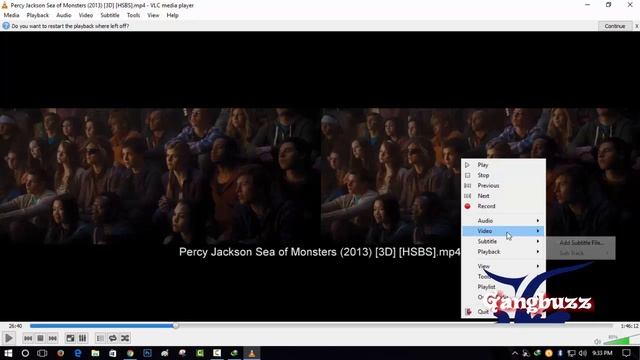Open the Audio menu in menu bar
The image size is (640, 360).
click(x=63, y=15)
